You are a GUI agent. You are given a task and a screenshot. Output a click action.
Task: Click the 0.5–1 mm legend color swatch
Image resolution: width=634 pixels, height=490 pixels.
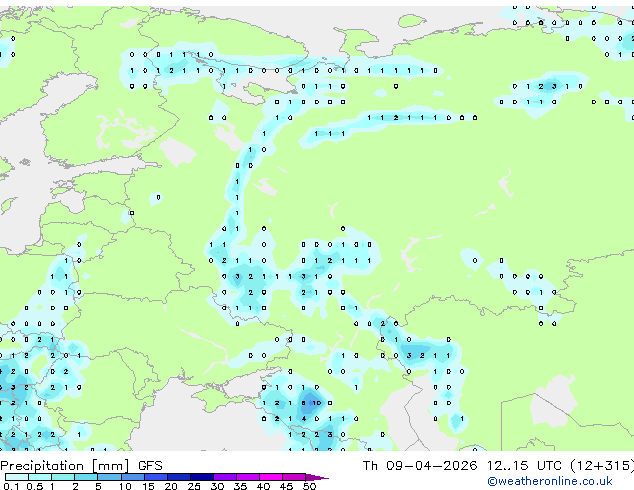40,477
